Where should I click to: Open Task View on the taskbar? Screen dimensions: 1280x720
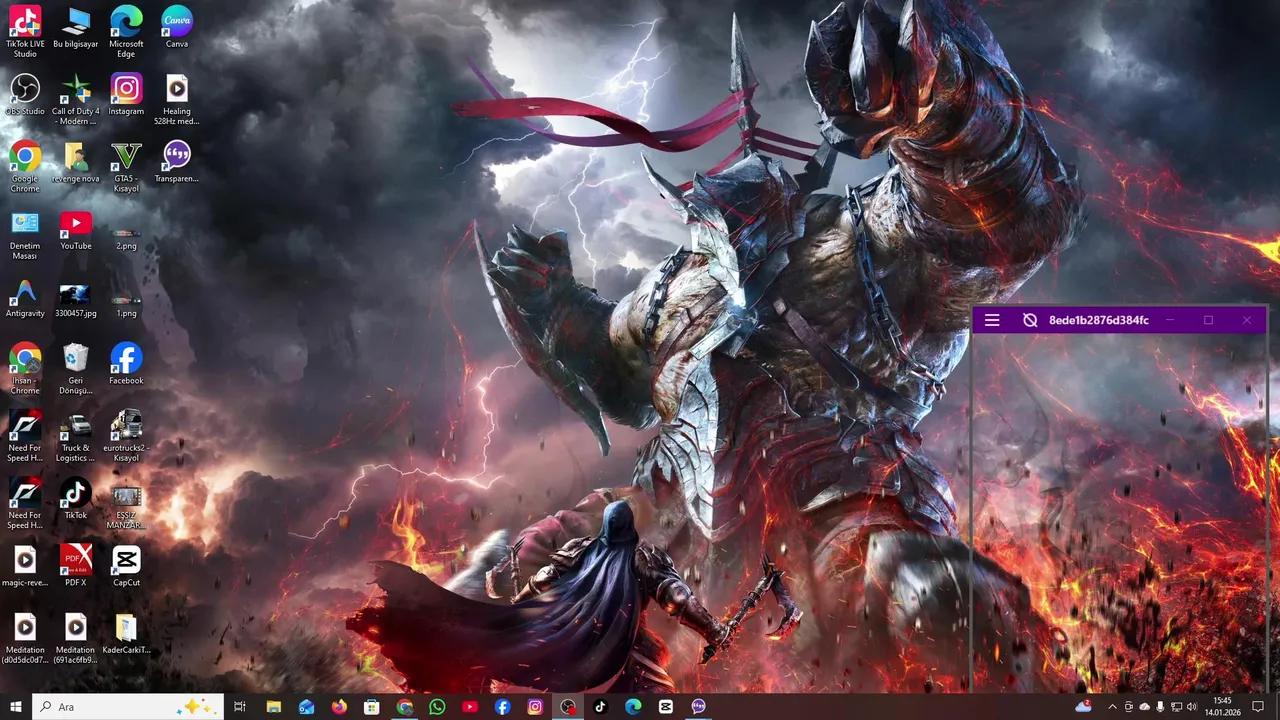tap(240, 707)
